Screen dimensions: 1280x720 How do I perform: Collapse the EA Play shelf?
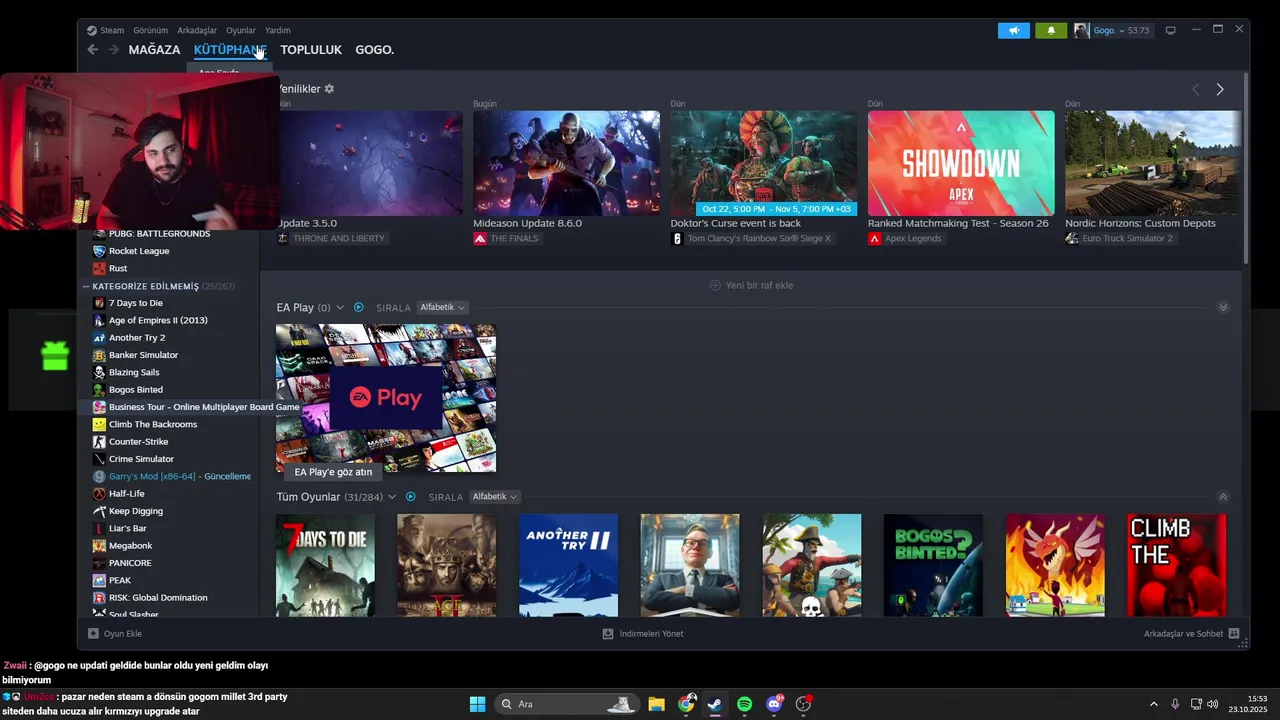(1223, 308)
